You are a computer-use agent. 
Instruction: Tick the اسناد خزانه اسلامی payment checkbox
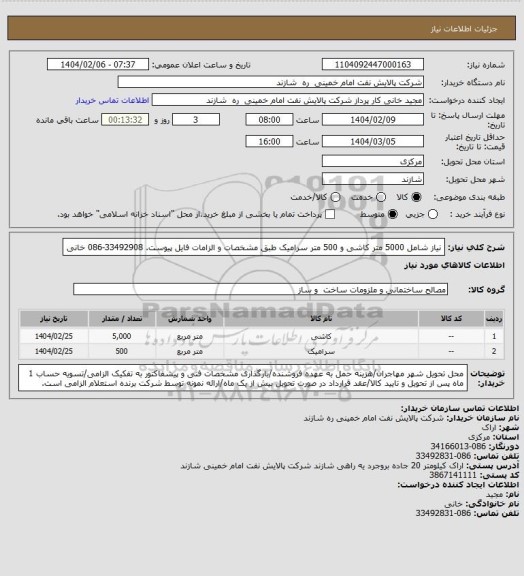pos(330,214)
